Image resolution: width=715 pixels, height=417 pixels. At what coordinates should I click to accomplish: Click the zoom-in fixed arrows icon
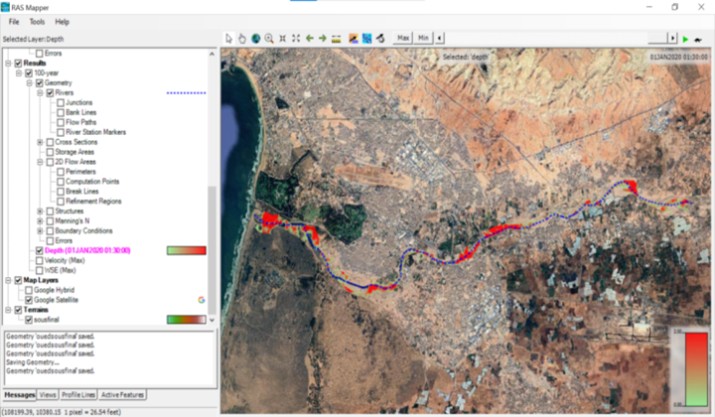pos(283,39)
